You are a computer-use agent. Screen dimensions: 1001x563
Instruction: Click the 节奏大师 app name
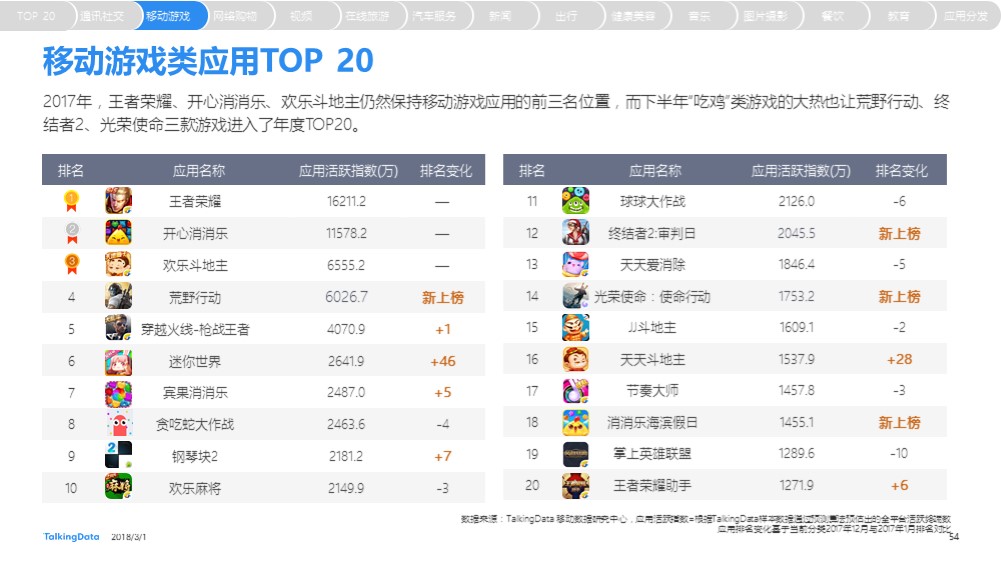[652, 391]
